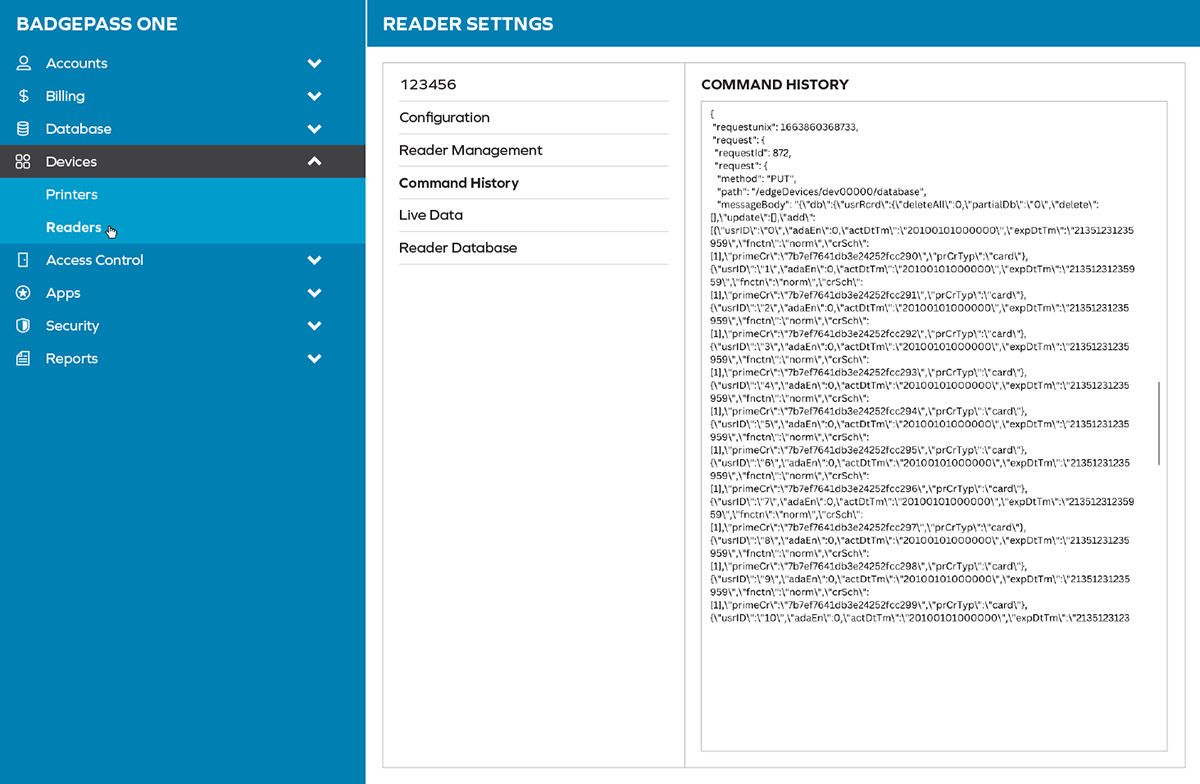Viewport: 1200px width, 784px height.
Task: Click the command history scrollbar thumb
Action: pos(1159,422)
